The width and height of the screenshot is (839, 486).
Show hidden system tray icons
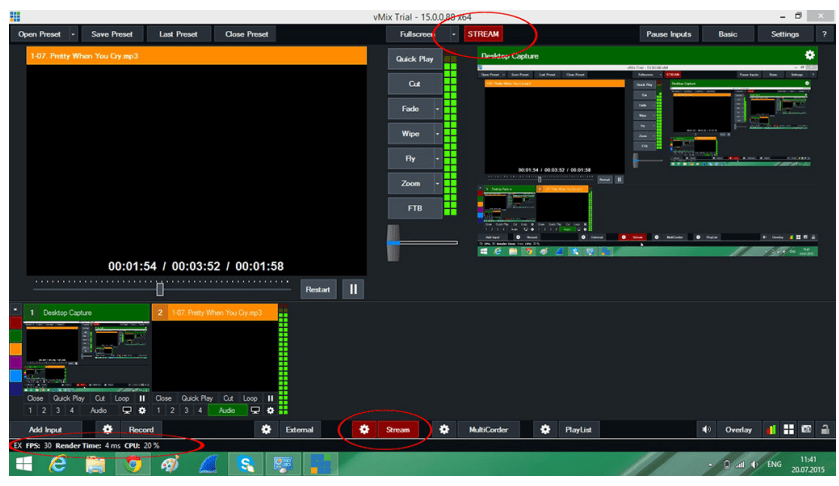click(x=711, y=465)
